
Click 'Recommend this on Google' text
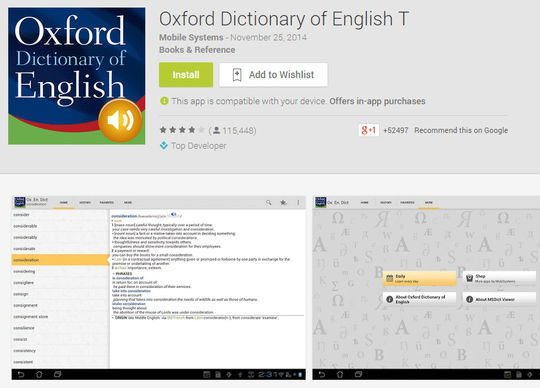coord(461,130)
